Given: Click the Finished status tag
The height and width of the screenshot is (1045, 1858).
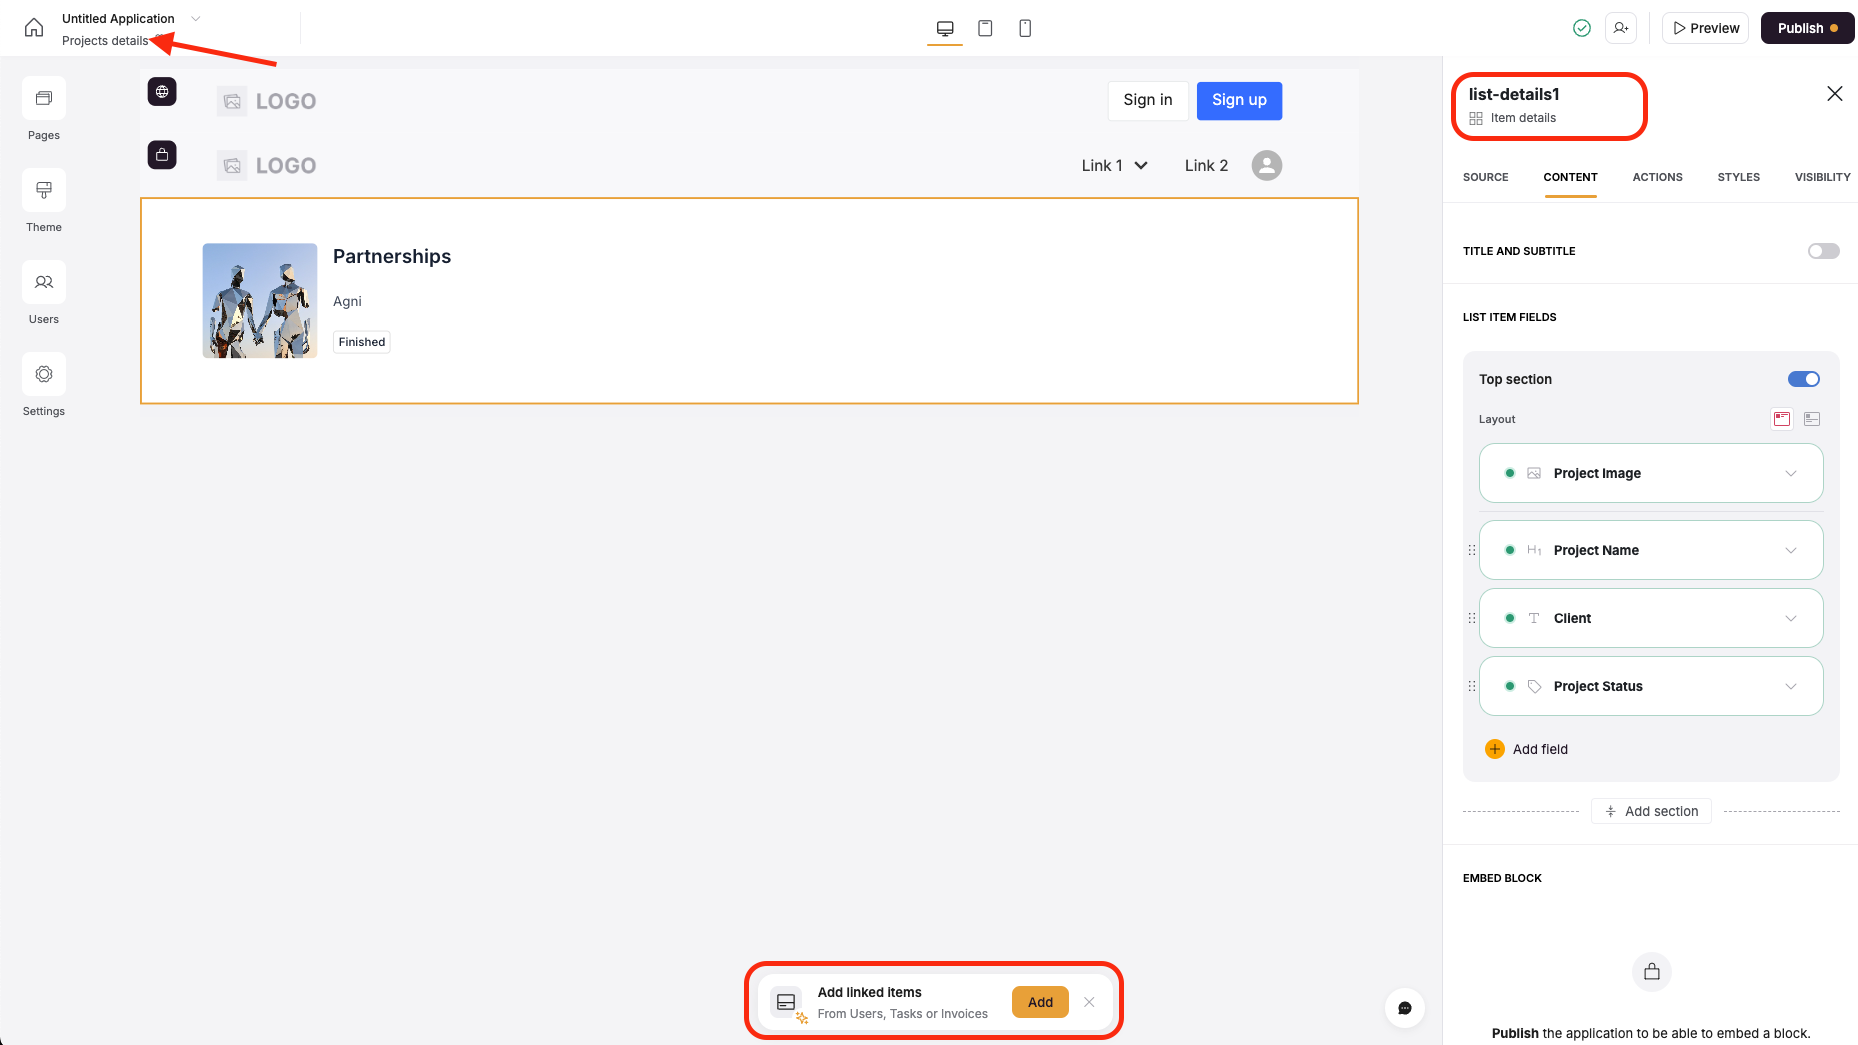Looking at the screenshot, I should click(362, 342).
